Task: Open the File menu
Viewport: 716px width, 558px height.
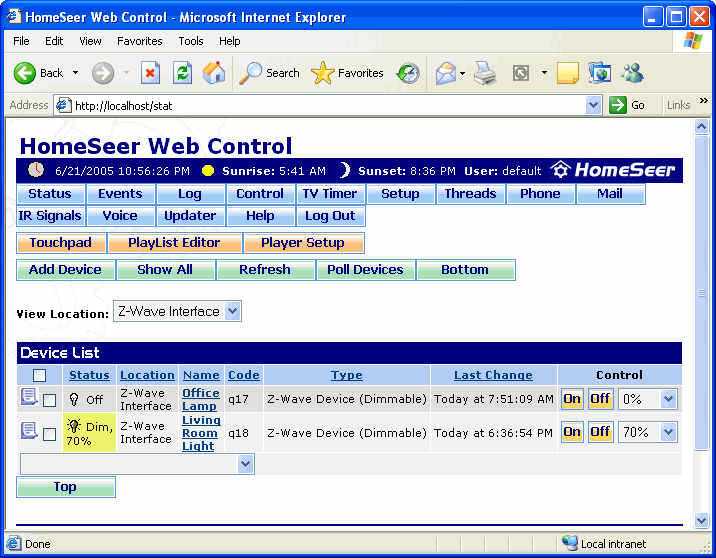Action: click(x=21, y=41)
